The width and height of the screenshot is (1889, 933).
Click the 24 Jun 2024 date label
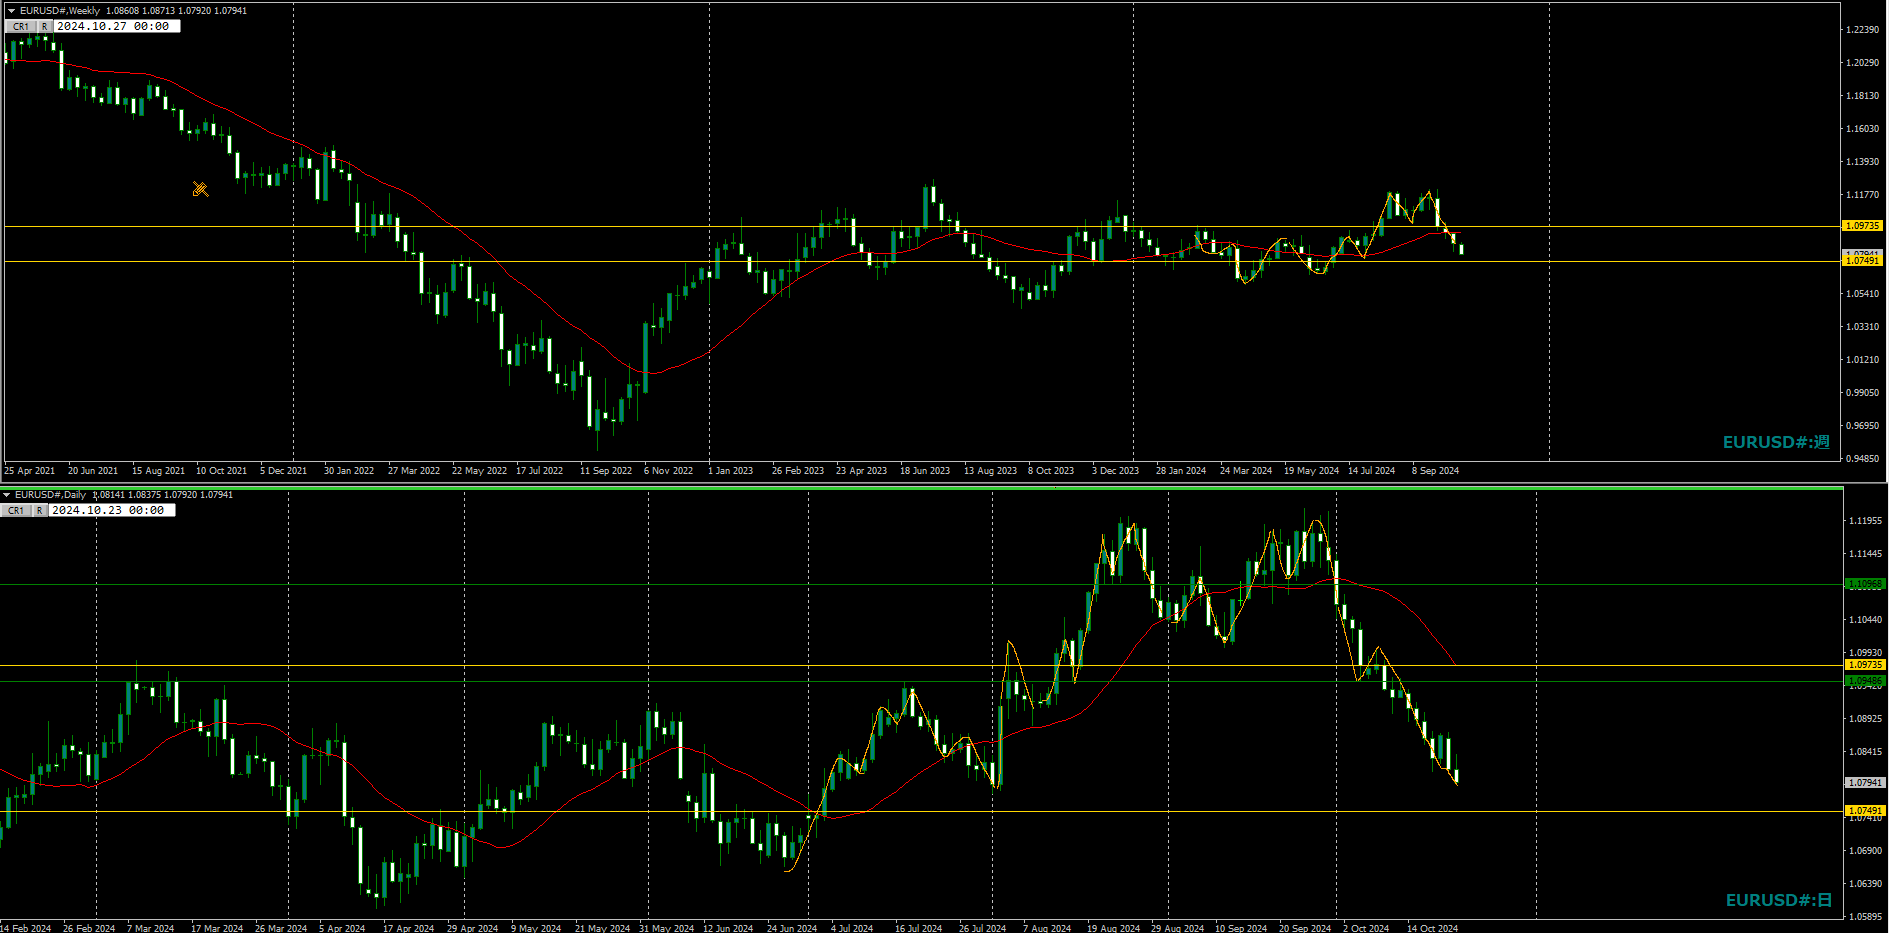coord(792,929)
